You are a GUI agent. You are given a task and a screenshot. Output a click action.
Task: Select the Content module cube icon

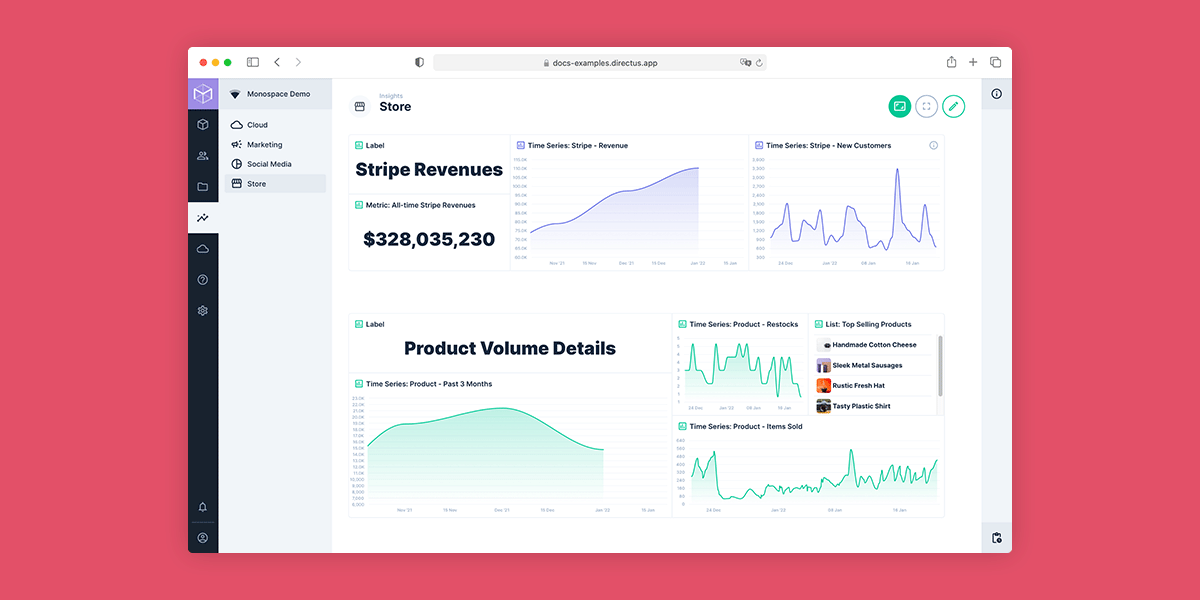[x=203, y=124]
